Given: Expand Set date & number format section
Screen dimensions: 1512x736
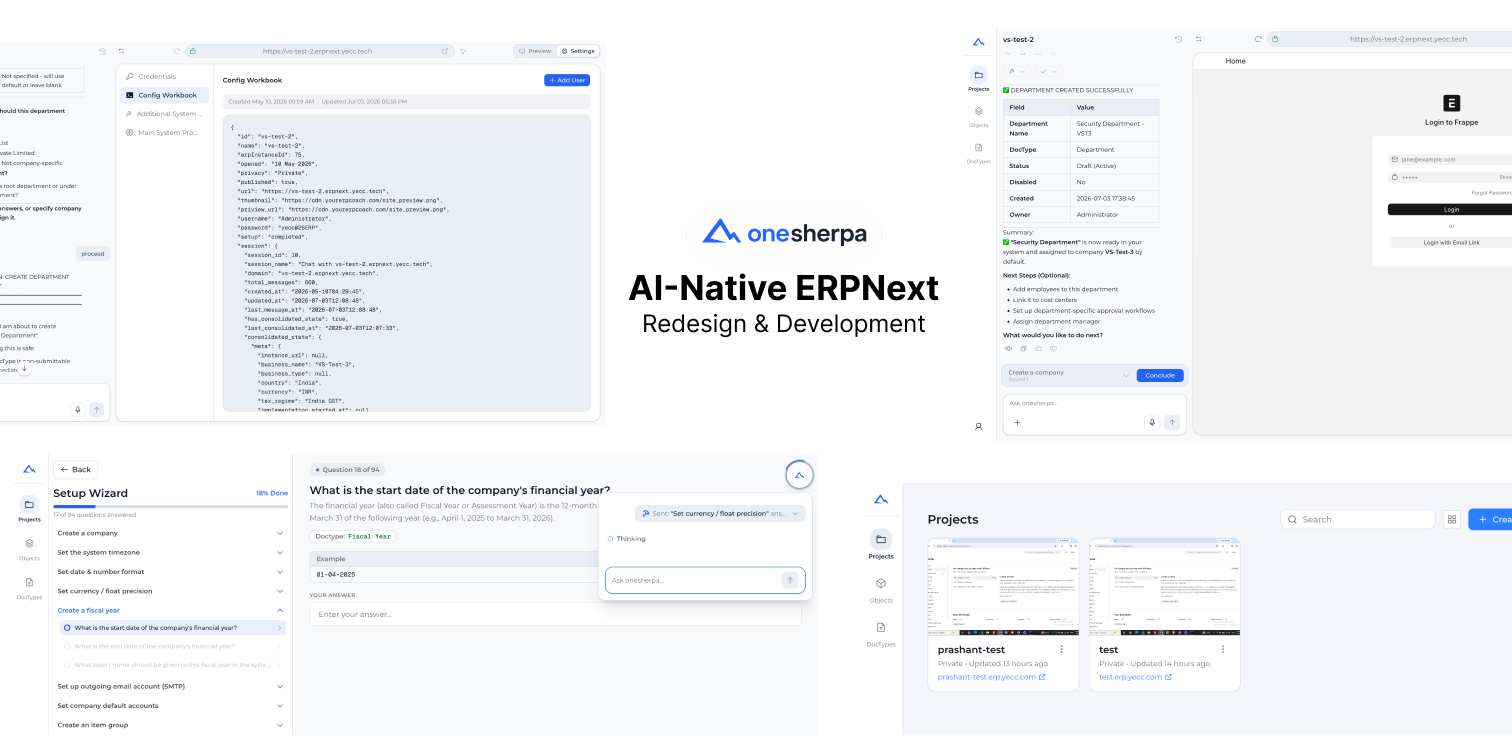Looking at the screenshot, I should [x=171, y=571].
